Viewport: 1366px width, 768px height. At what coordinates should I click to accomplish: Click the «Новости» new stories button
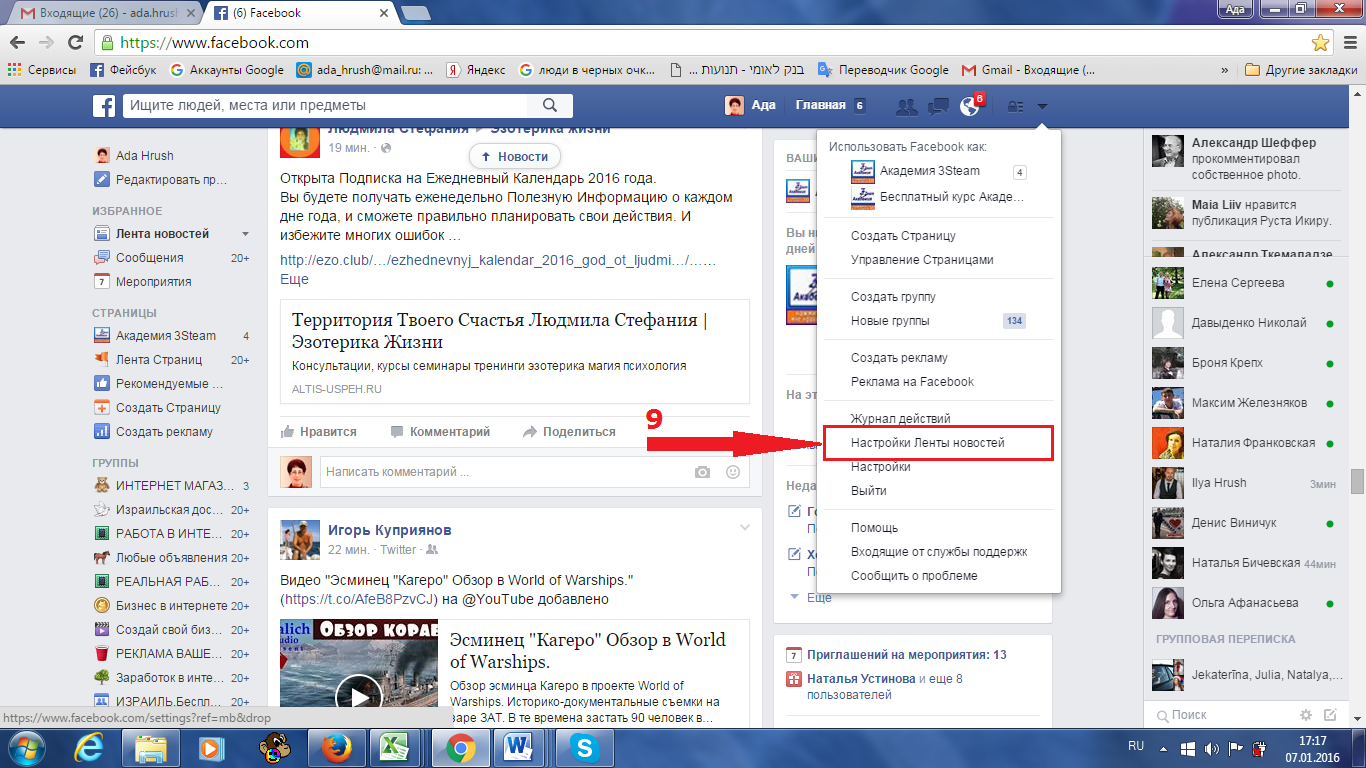click(515, 156)
